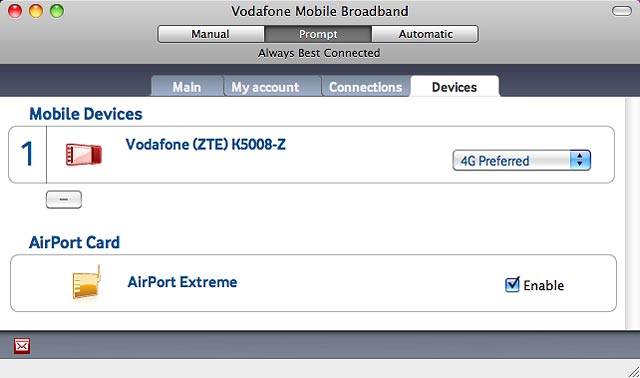Open the red envelope messages icon

click(22, 346)
